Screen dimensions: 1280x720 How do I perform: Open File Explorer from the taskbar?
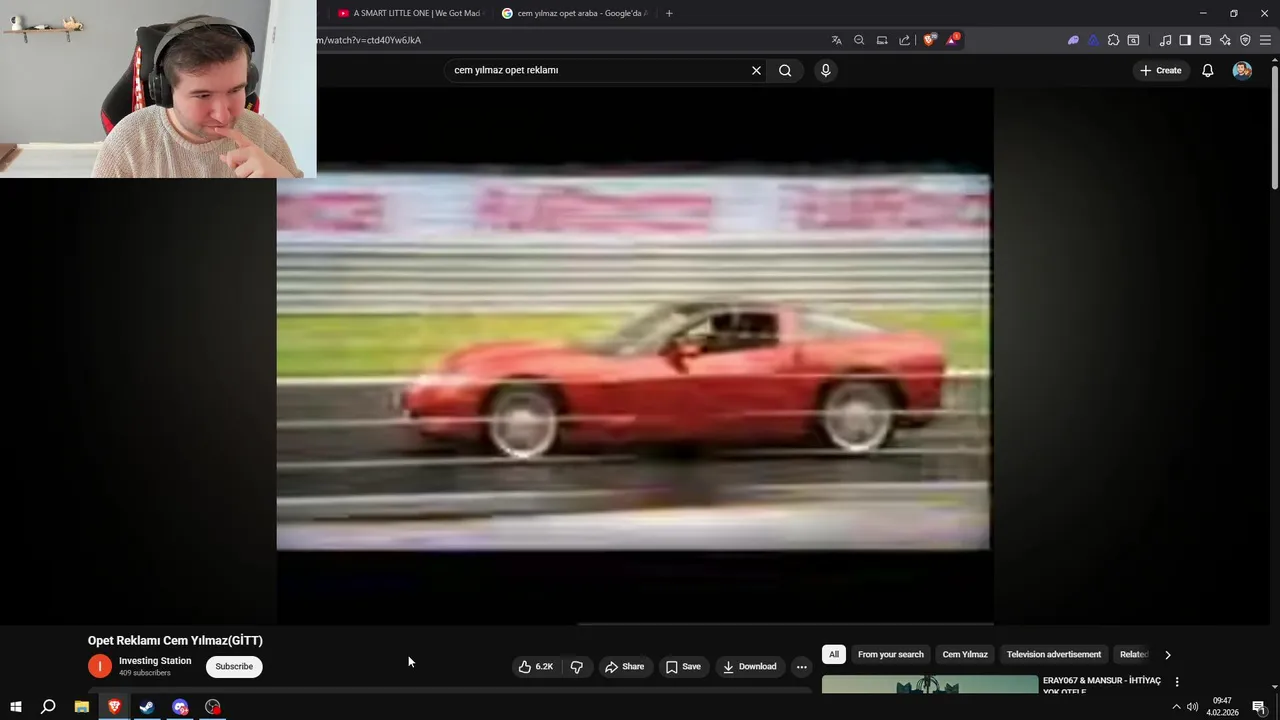click(x=82, y=707)
